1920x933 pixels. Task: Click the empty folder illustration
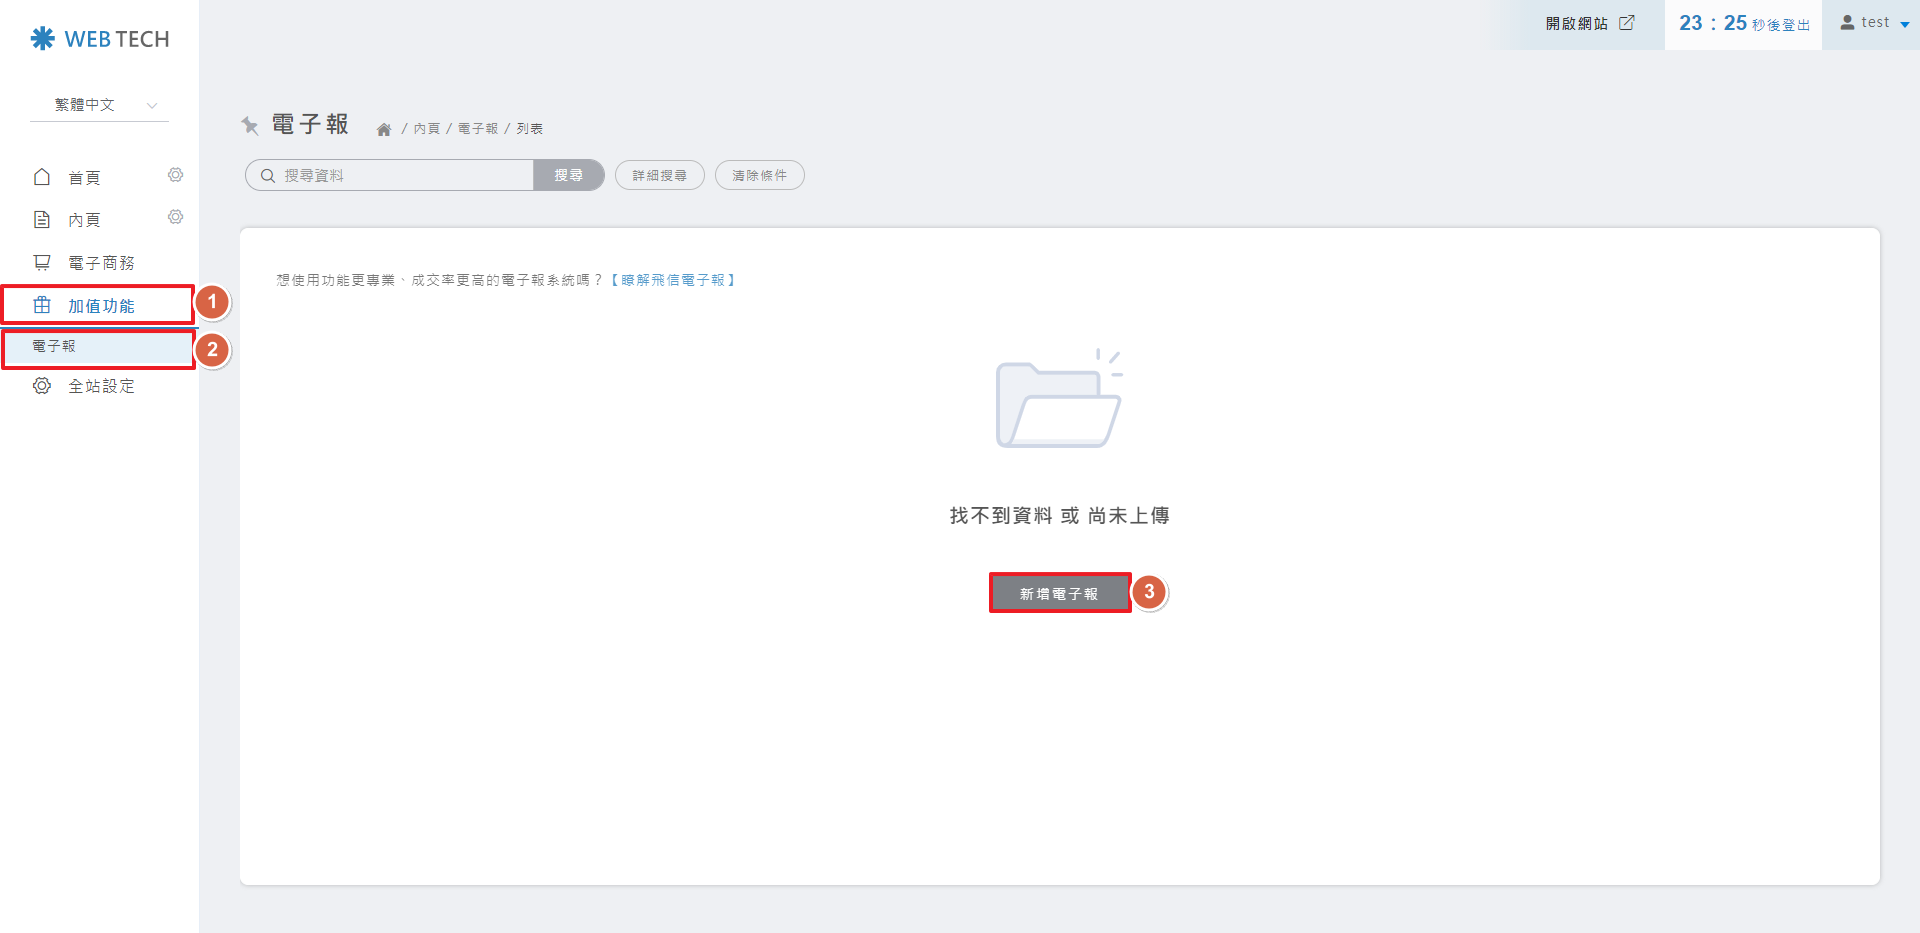coord(1059,400)
